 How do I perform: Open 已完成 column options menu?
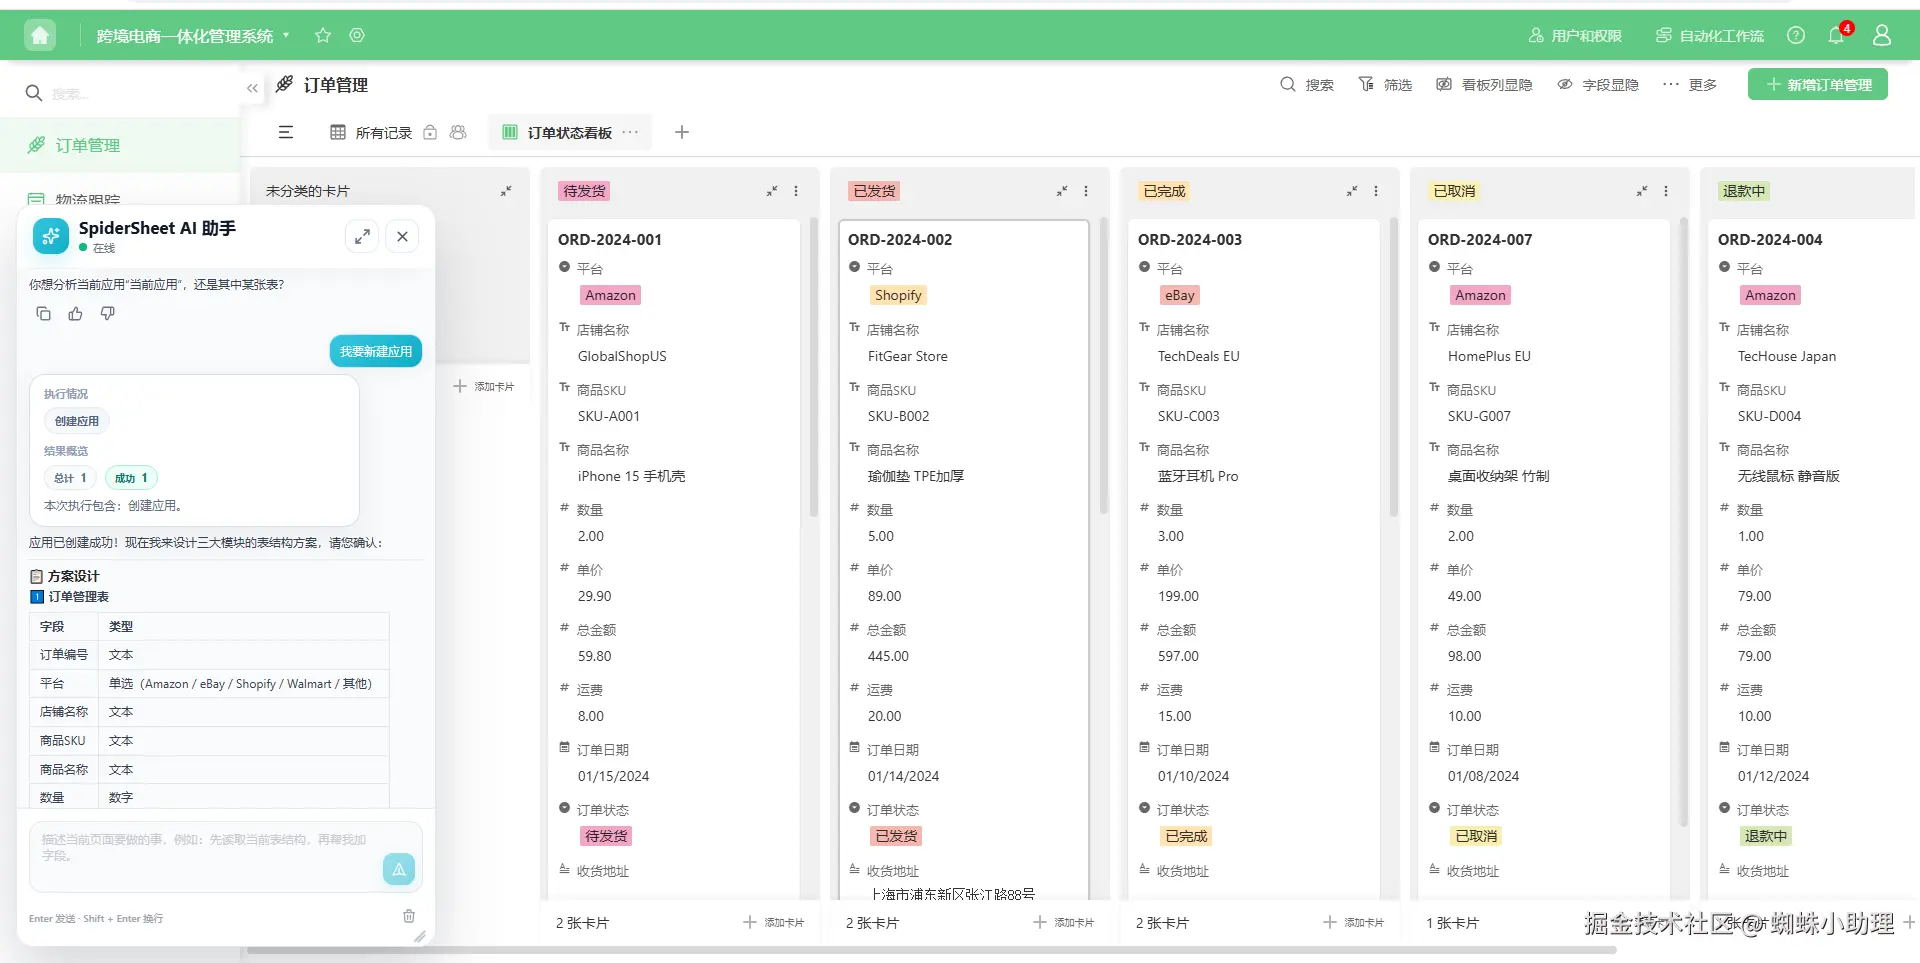click(x=1376, y=191)
